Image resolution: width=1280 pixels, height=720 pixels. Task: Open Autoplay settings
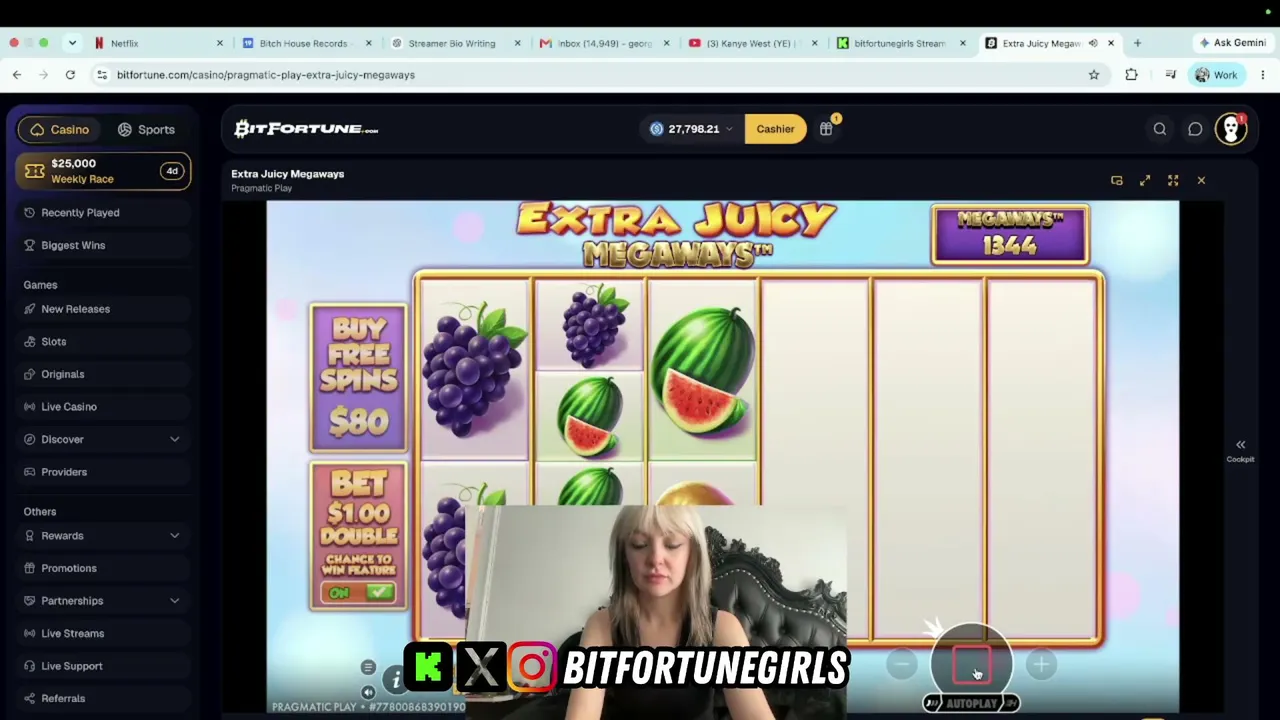971,704
